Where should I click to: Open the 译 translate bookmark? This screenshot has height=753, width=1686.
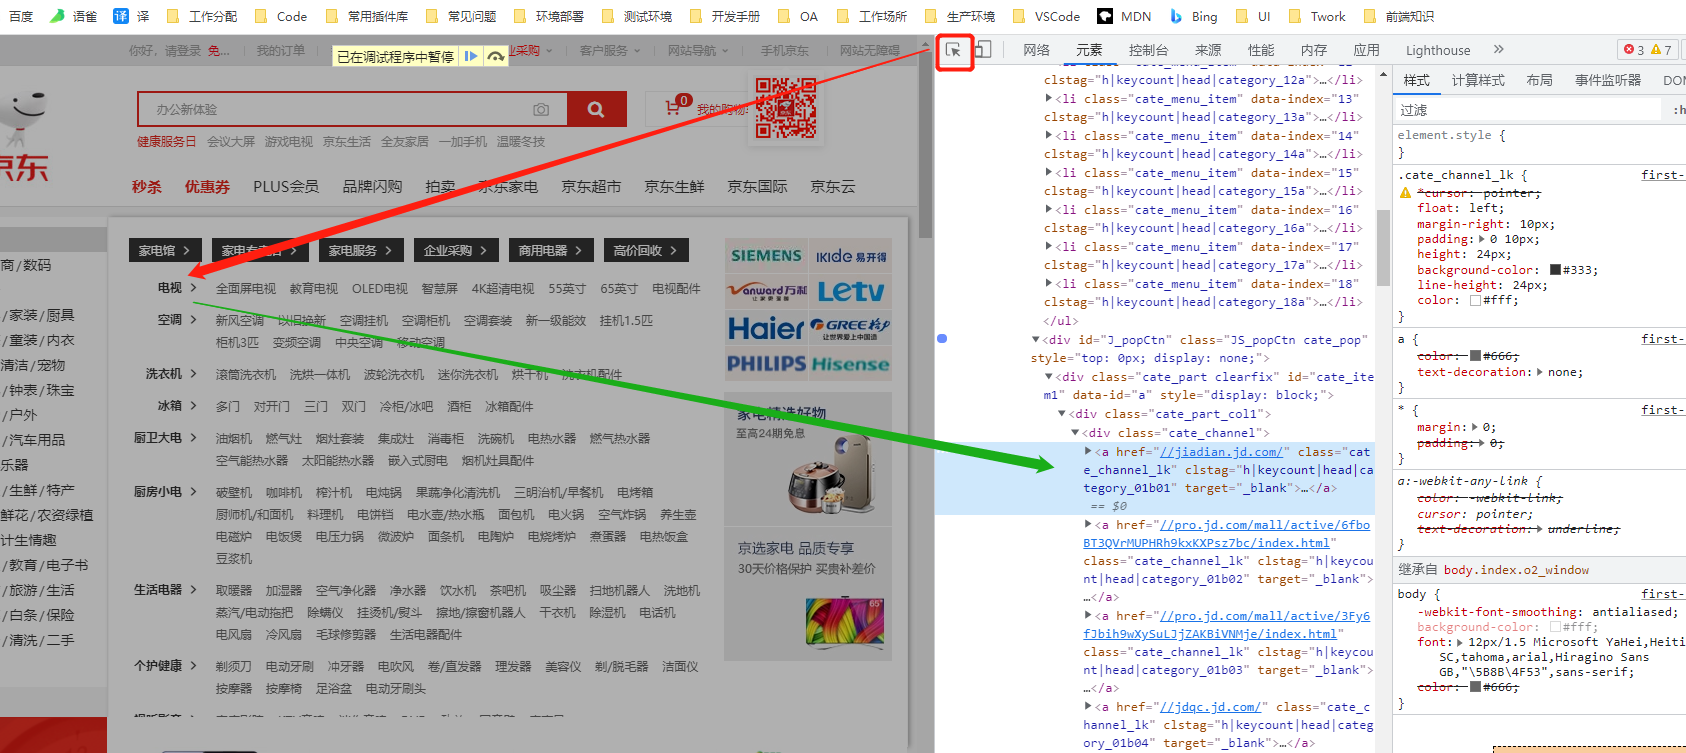[x=131, y=16]
